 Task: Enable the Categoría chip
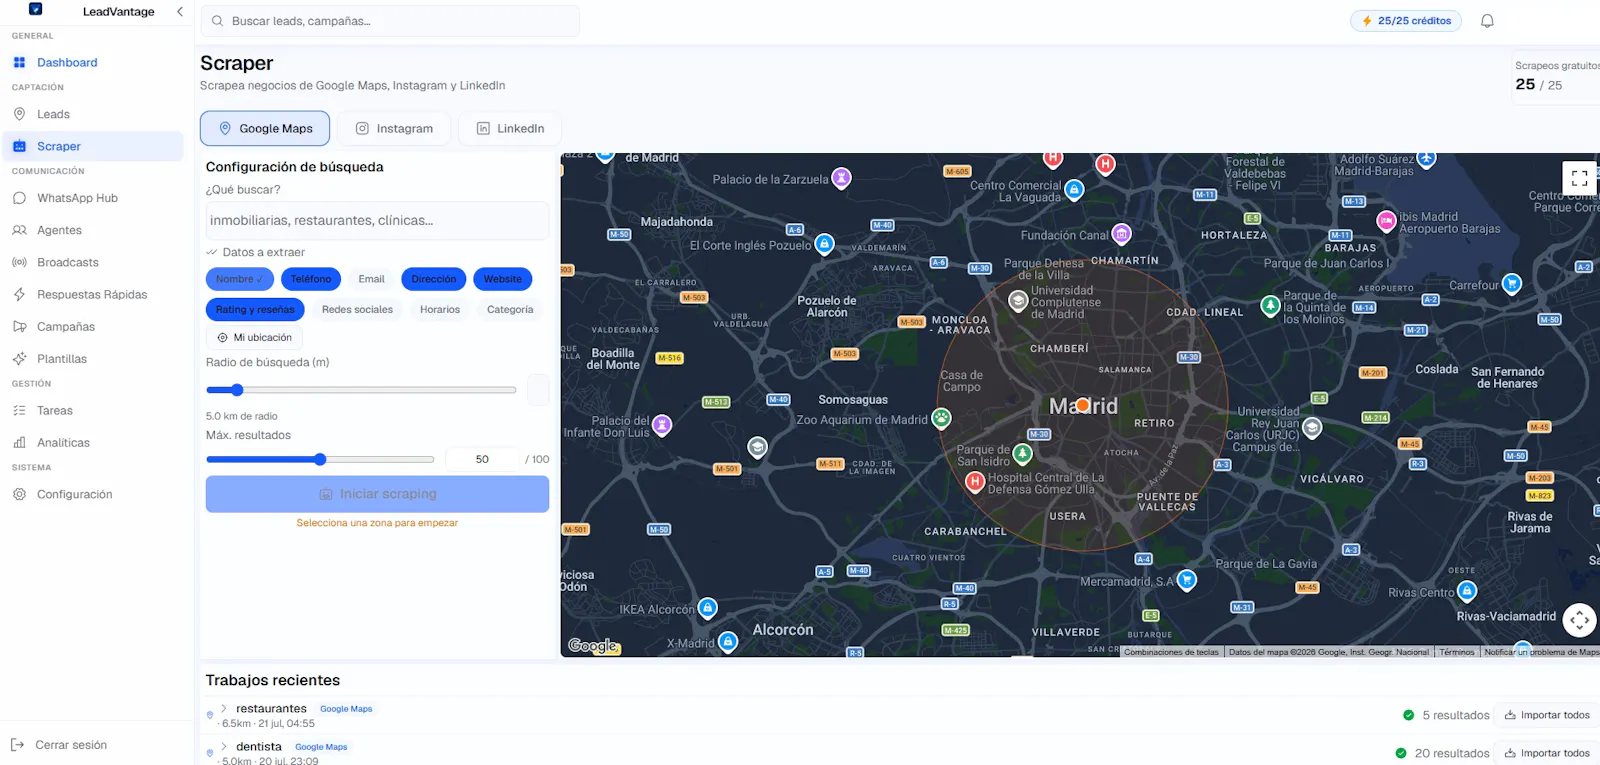[510, 309]
